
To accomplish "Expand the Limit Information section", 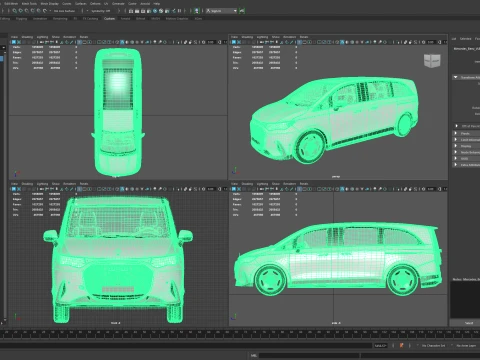I will point(456,139).
